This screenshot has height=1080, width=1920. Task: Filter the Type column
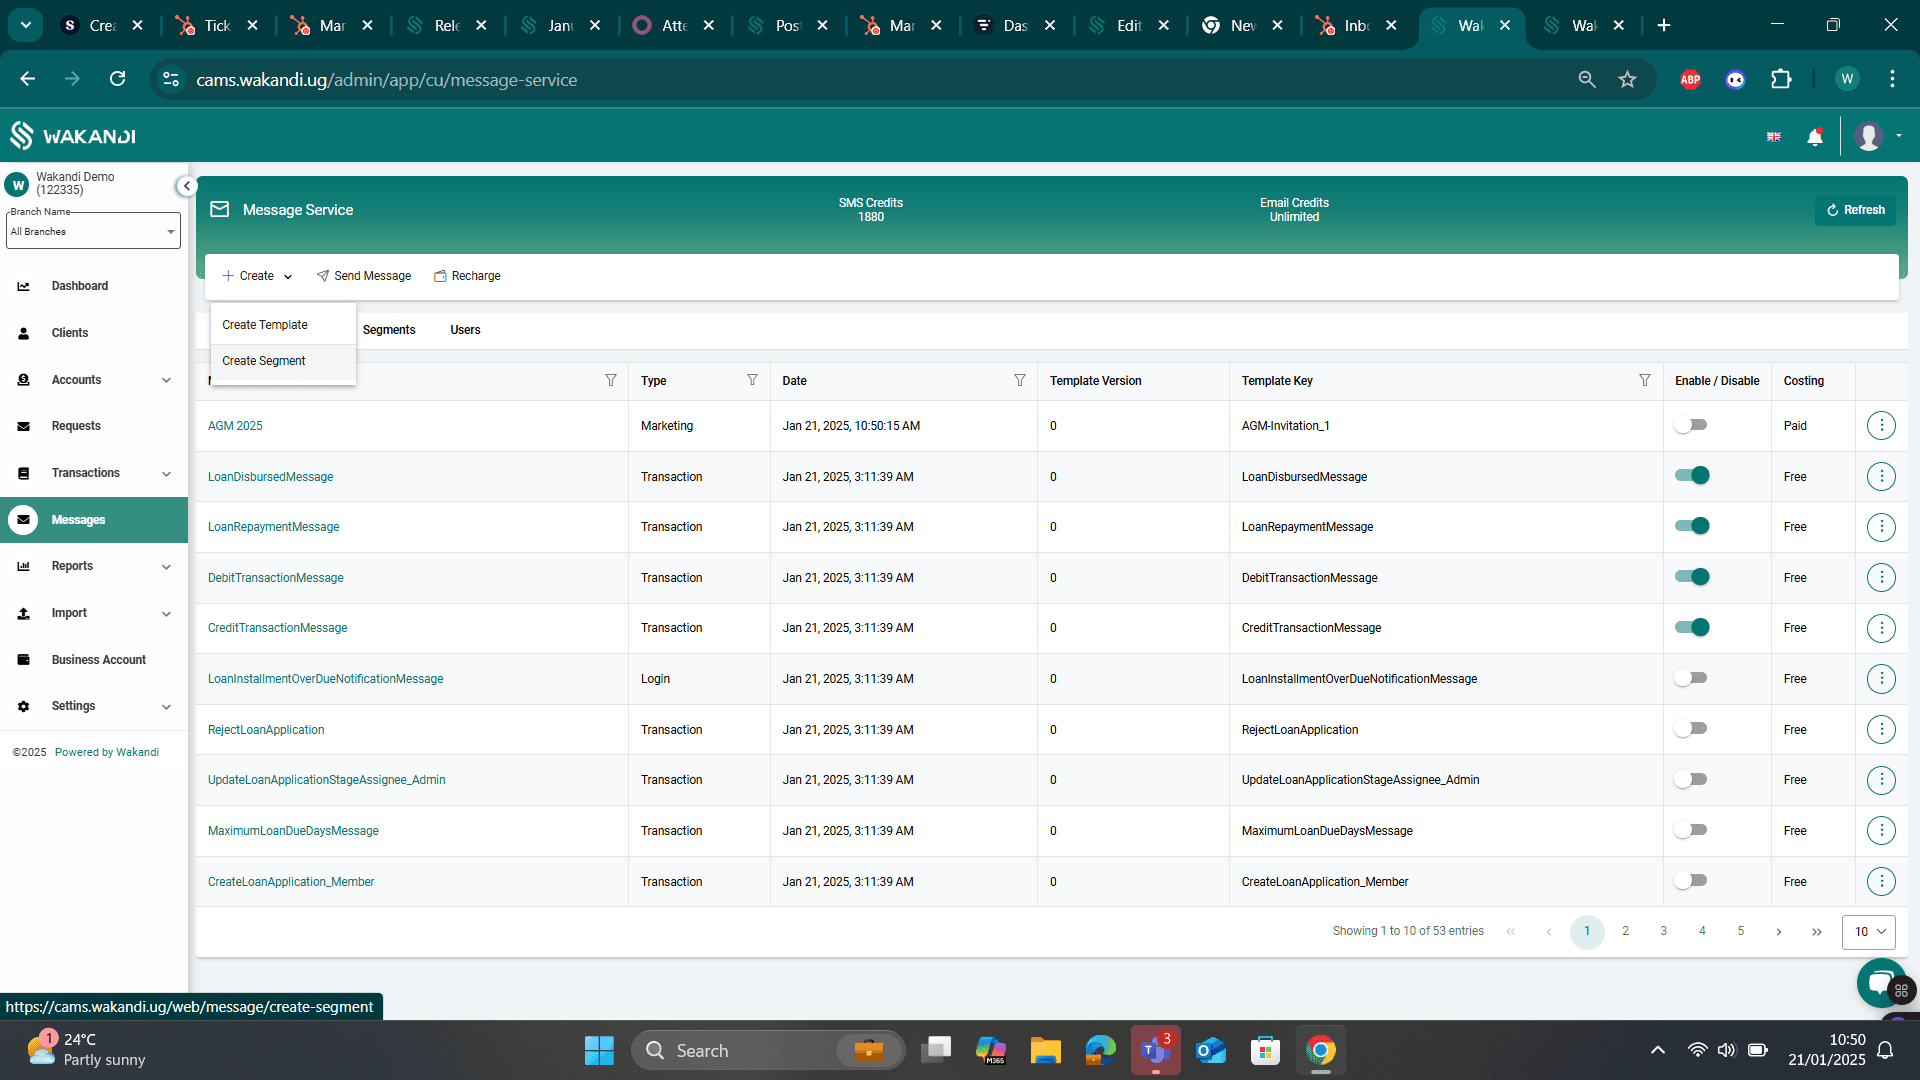pyautogui.click(x=752, y=380)
